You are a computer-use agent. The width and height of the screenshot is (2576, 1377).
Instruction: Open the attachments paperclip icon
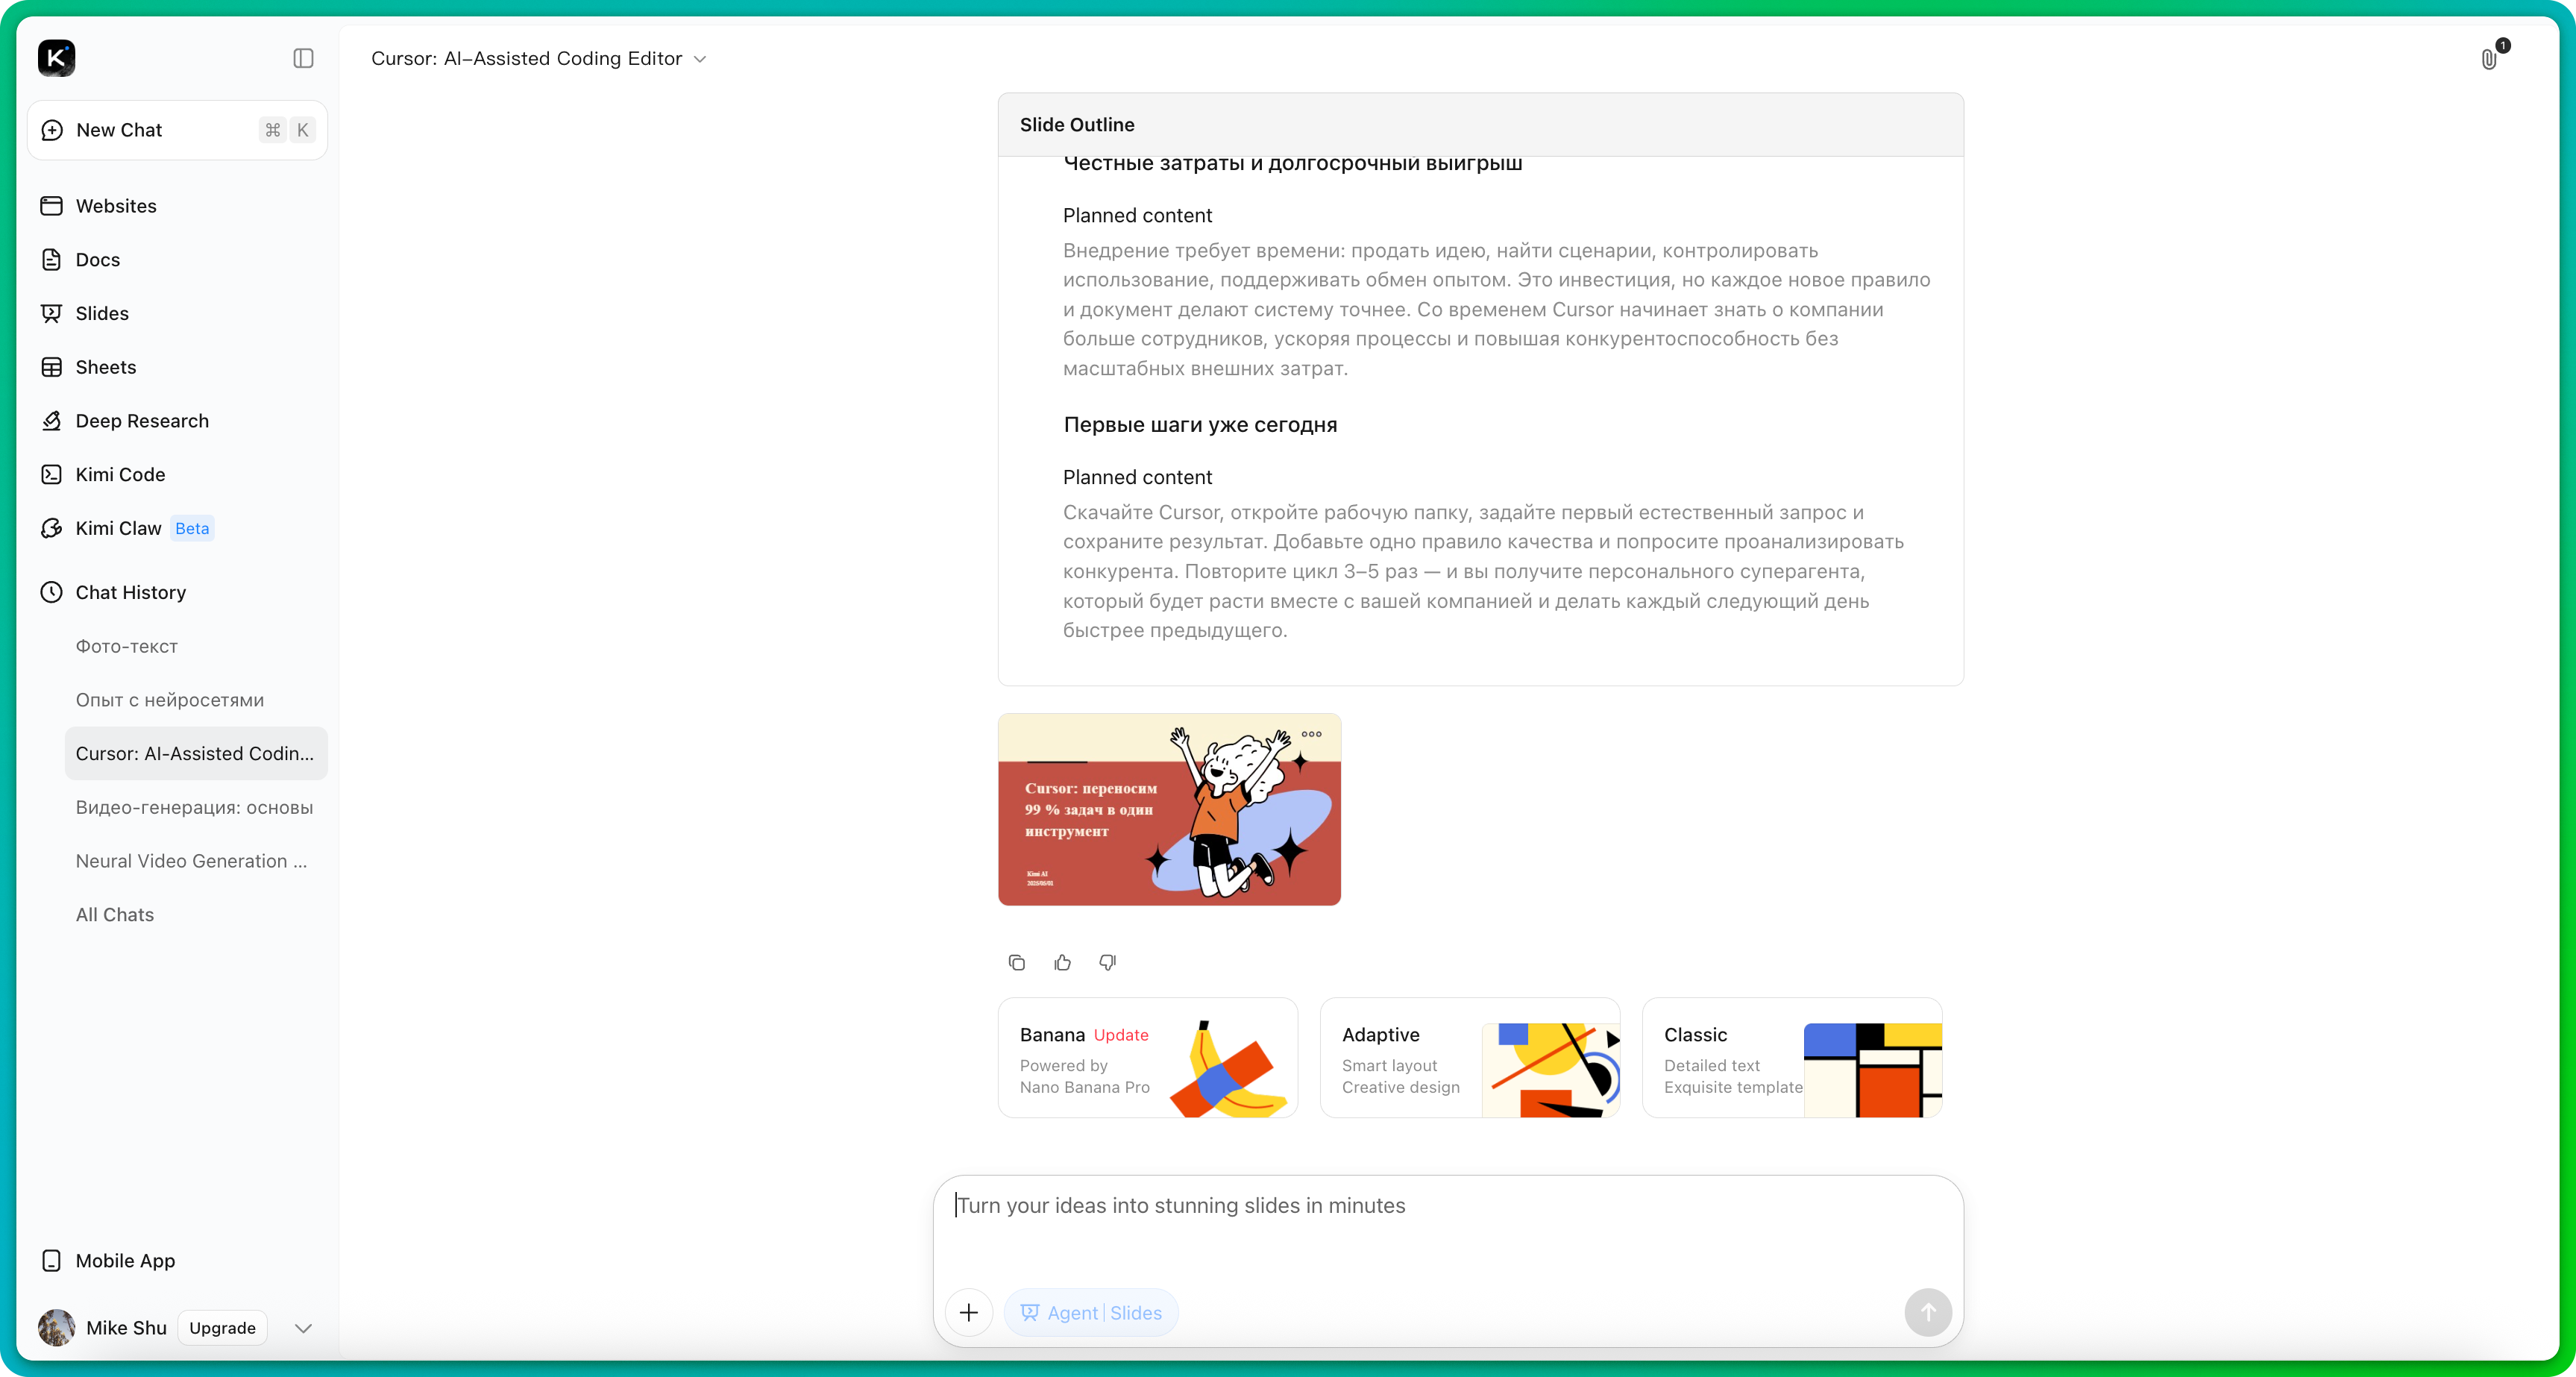pos(2489,59)
